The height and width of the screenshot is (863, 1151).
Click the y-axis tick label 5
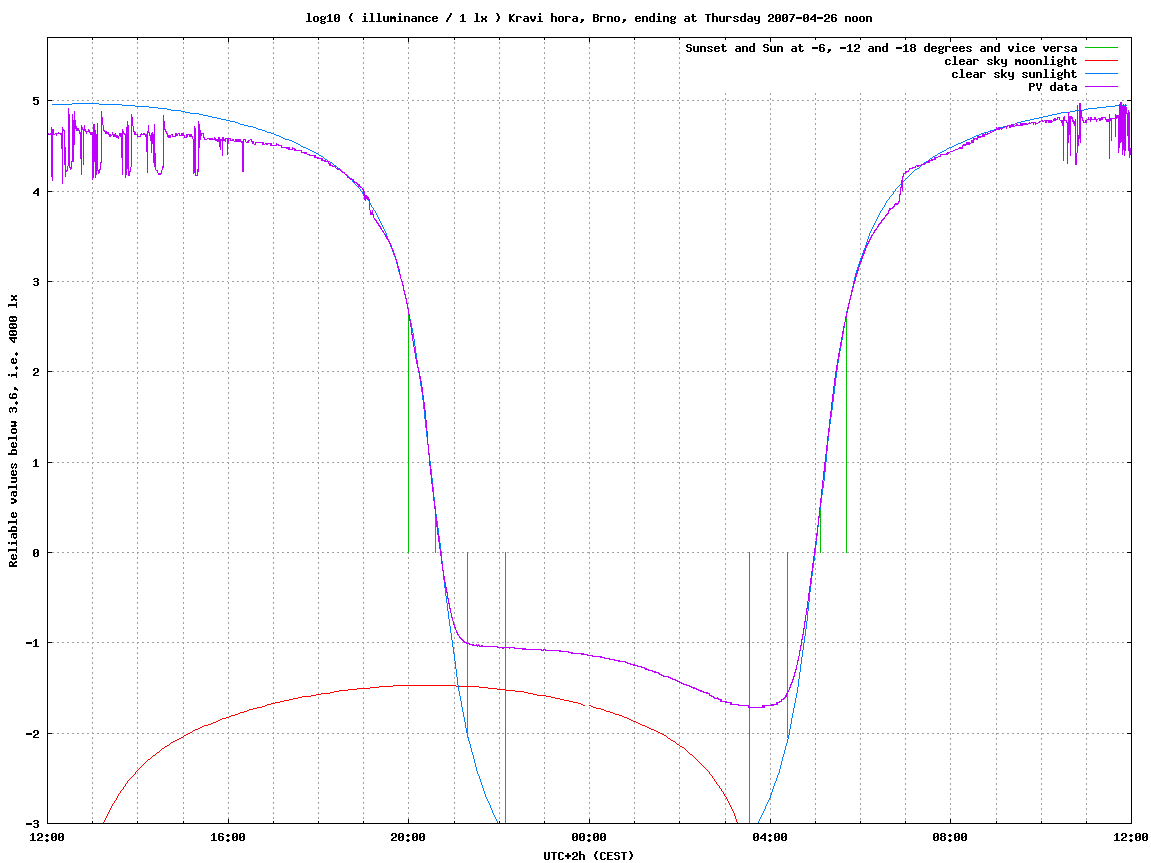click(x=36, y=101)
